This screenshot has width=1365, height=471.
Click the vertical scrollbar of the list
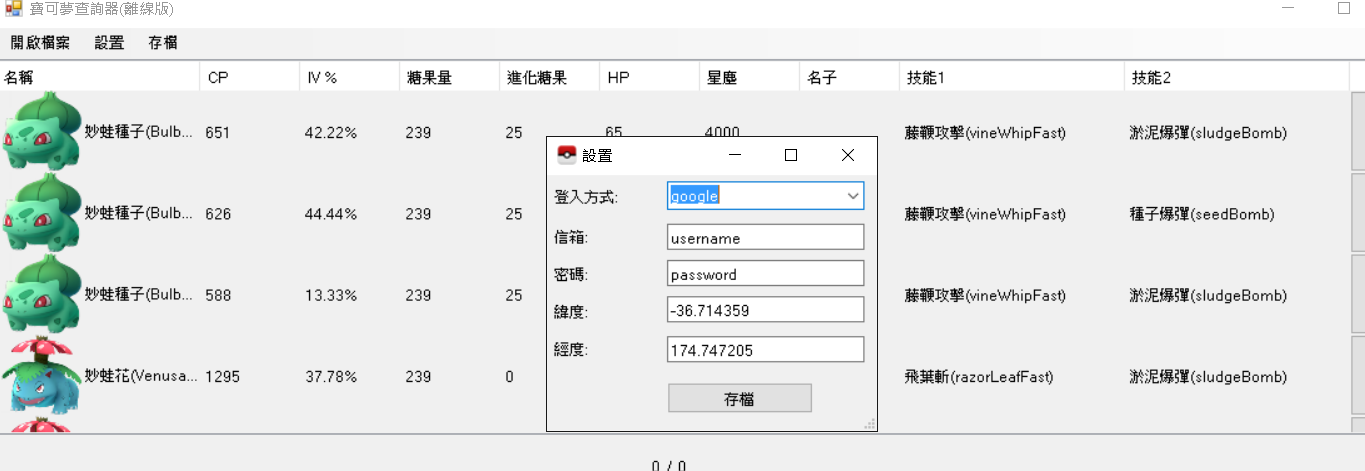click(x=1357, y=262)
